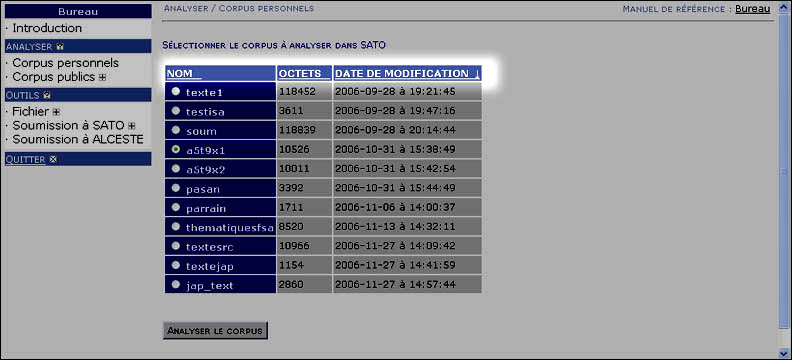The width and height of the screenshot is (792, 360).
Task: Select the testisa corpus radio button
Action: click(175, 111)
